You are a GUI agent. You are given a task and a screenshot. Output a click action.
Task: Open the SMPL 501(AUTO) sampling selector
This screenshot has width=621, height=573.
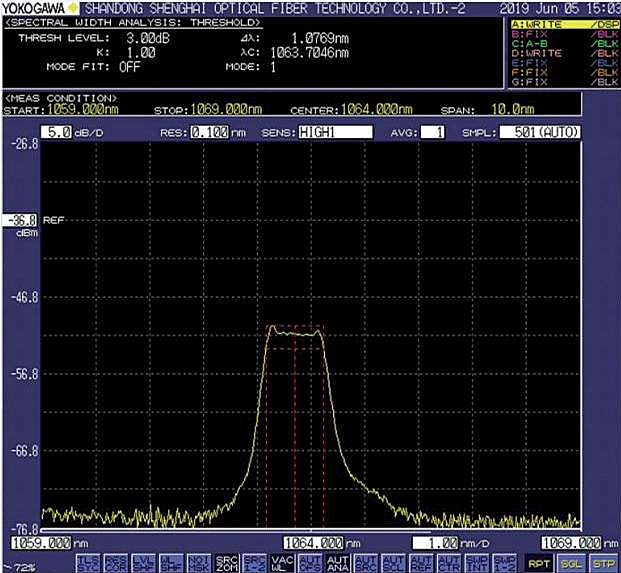click(x=540, y=132)
